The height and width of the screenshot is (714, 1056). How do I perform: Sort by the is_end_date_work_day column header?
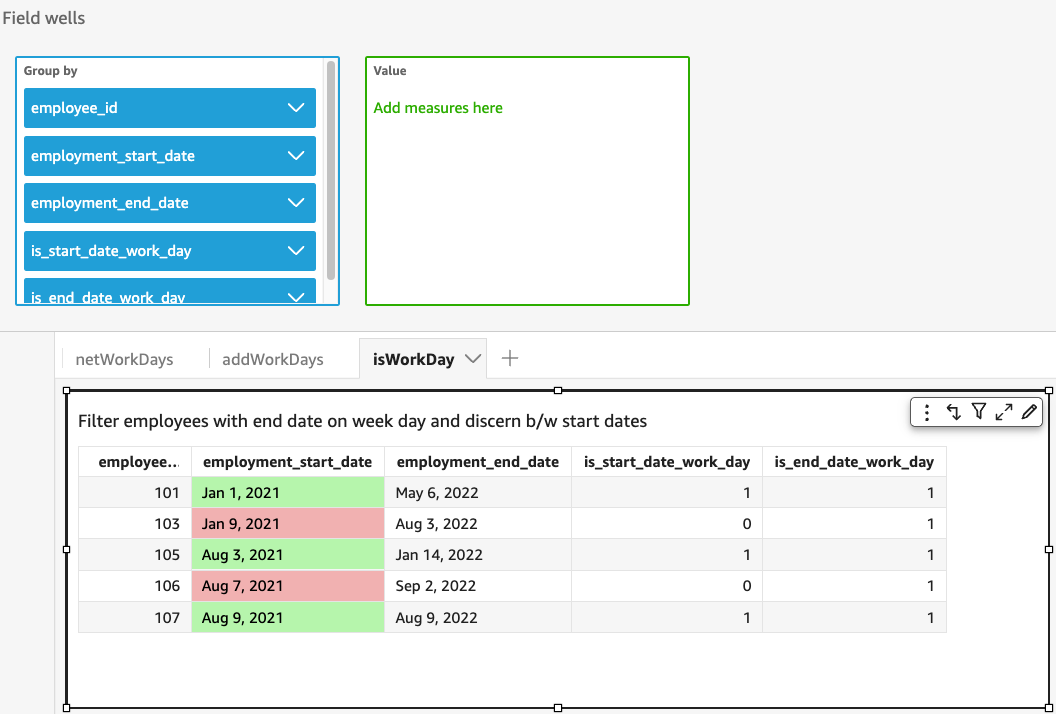(853, 462)
